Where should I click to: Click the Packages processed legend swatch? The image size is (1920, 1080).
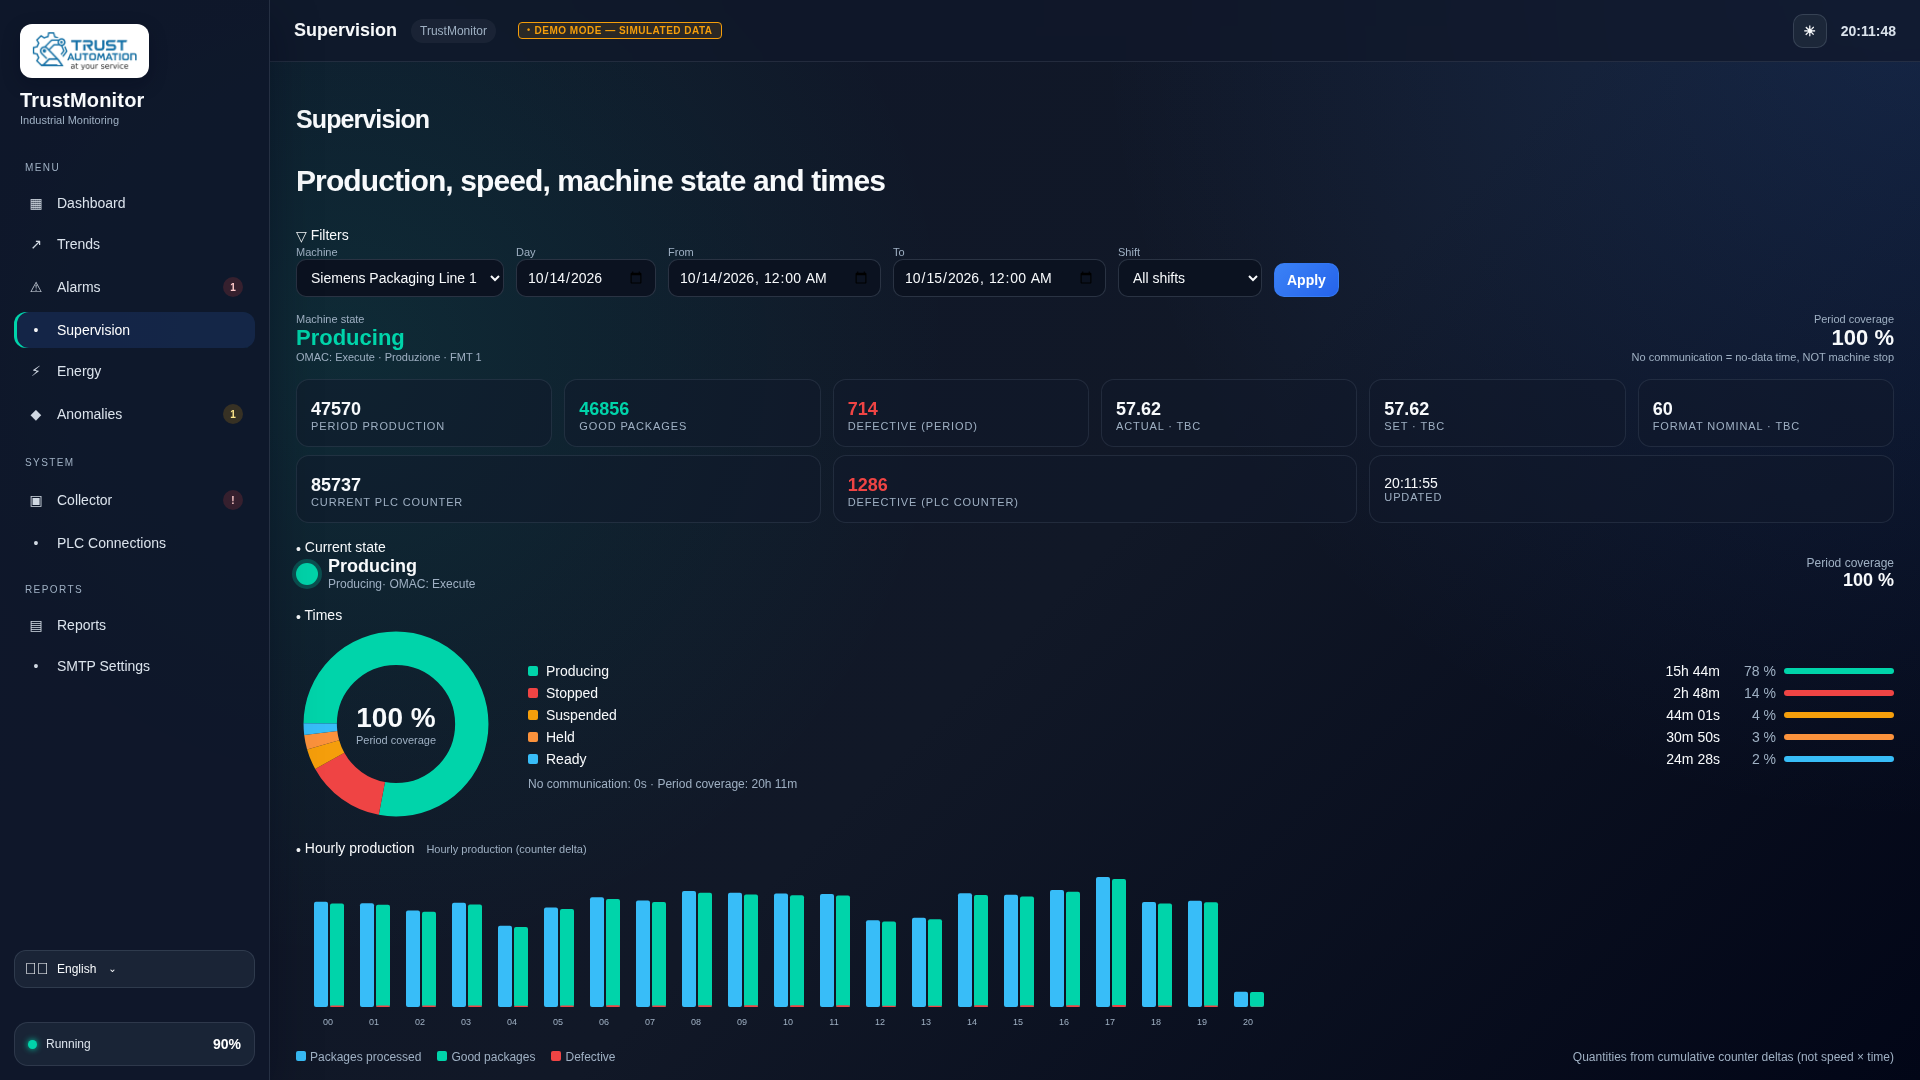pyautogui.click(x=301, y=1057)
